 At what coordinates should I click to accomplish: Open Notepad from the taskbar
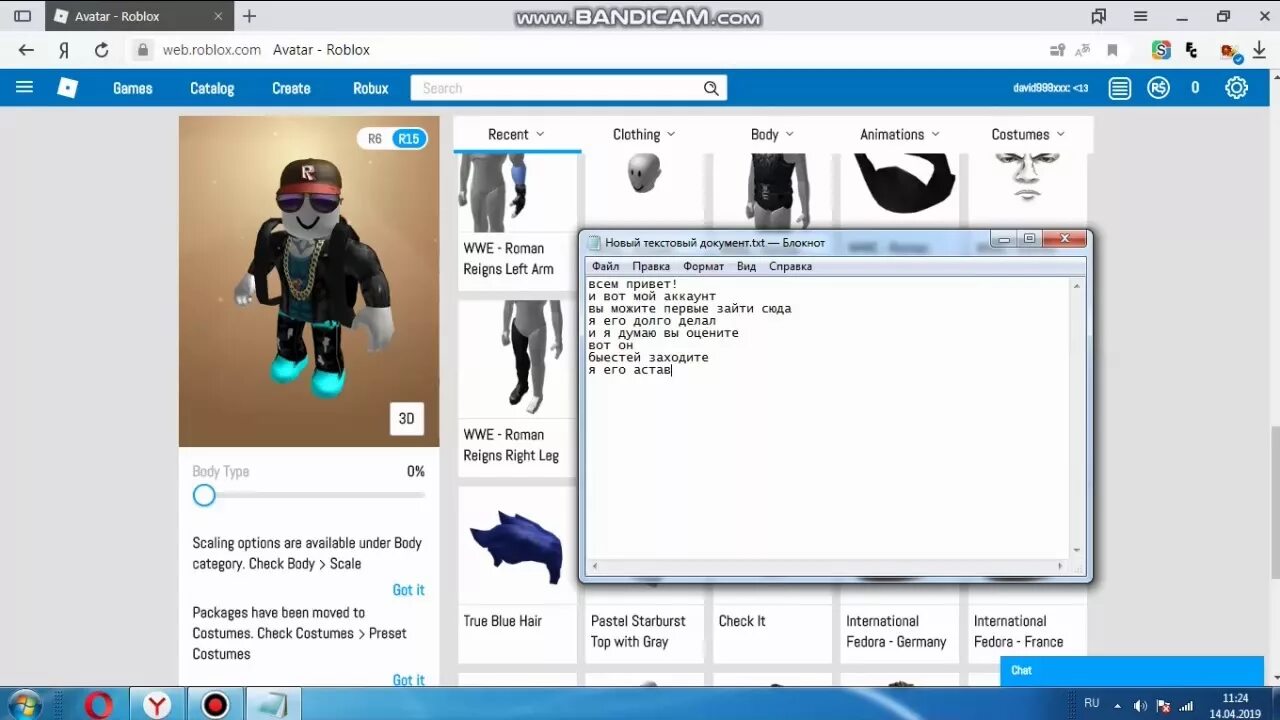[273, 704]
